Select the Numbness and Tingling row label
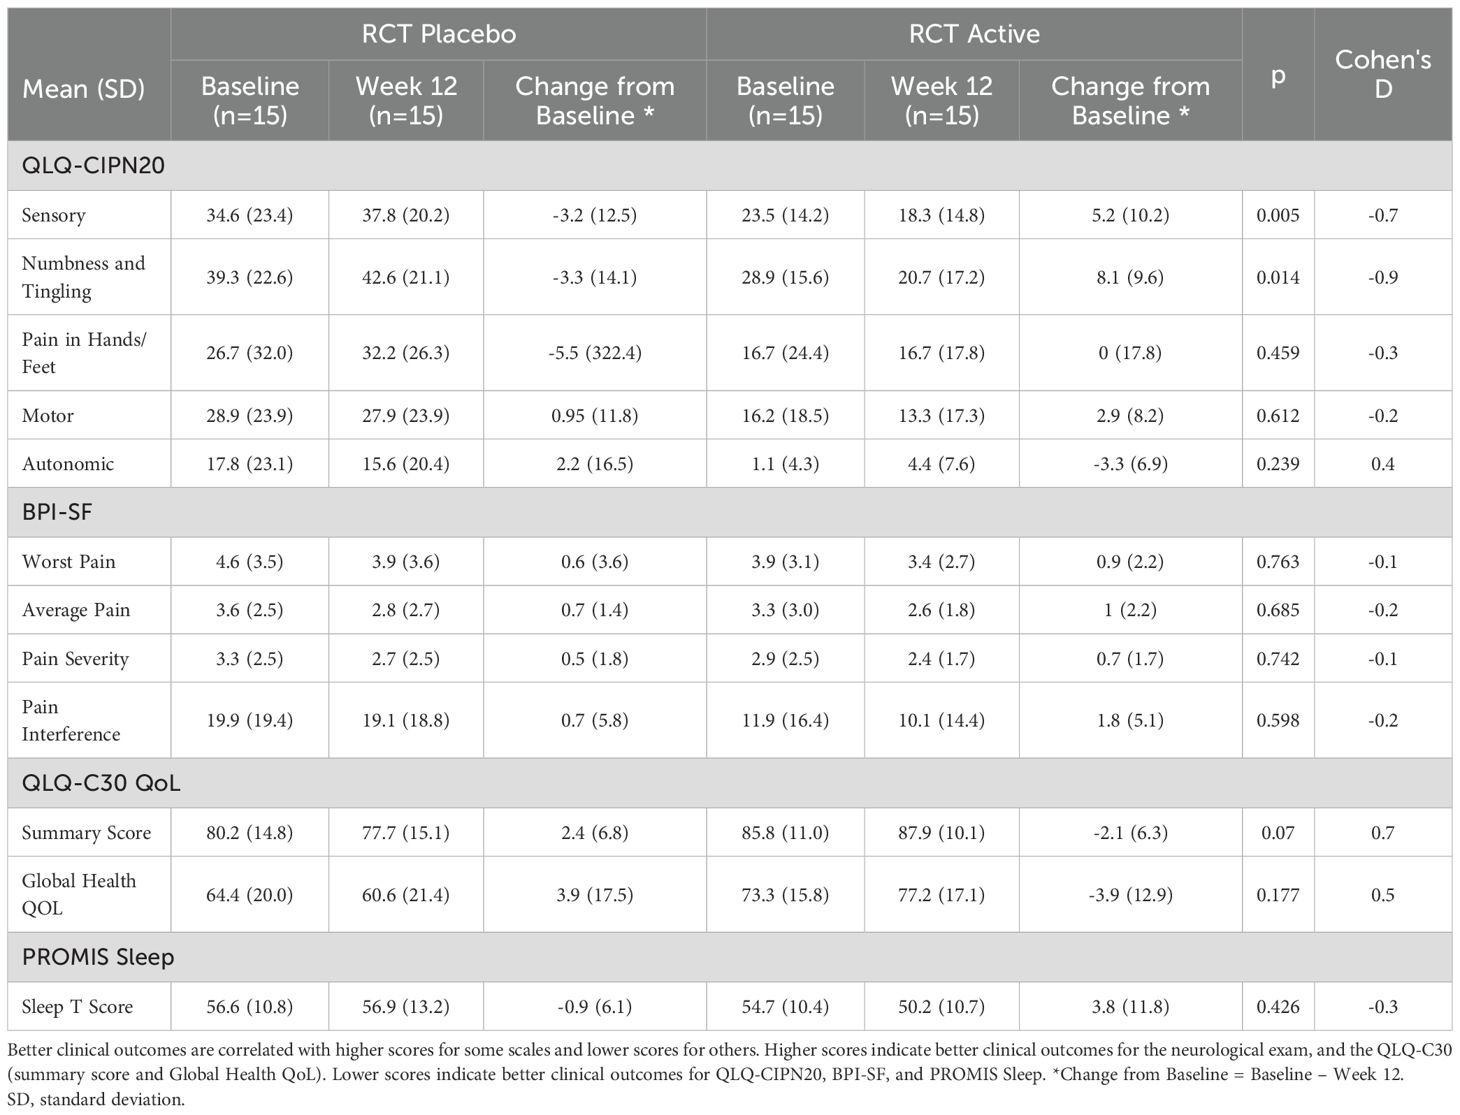 [x=84, y=277]
